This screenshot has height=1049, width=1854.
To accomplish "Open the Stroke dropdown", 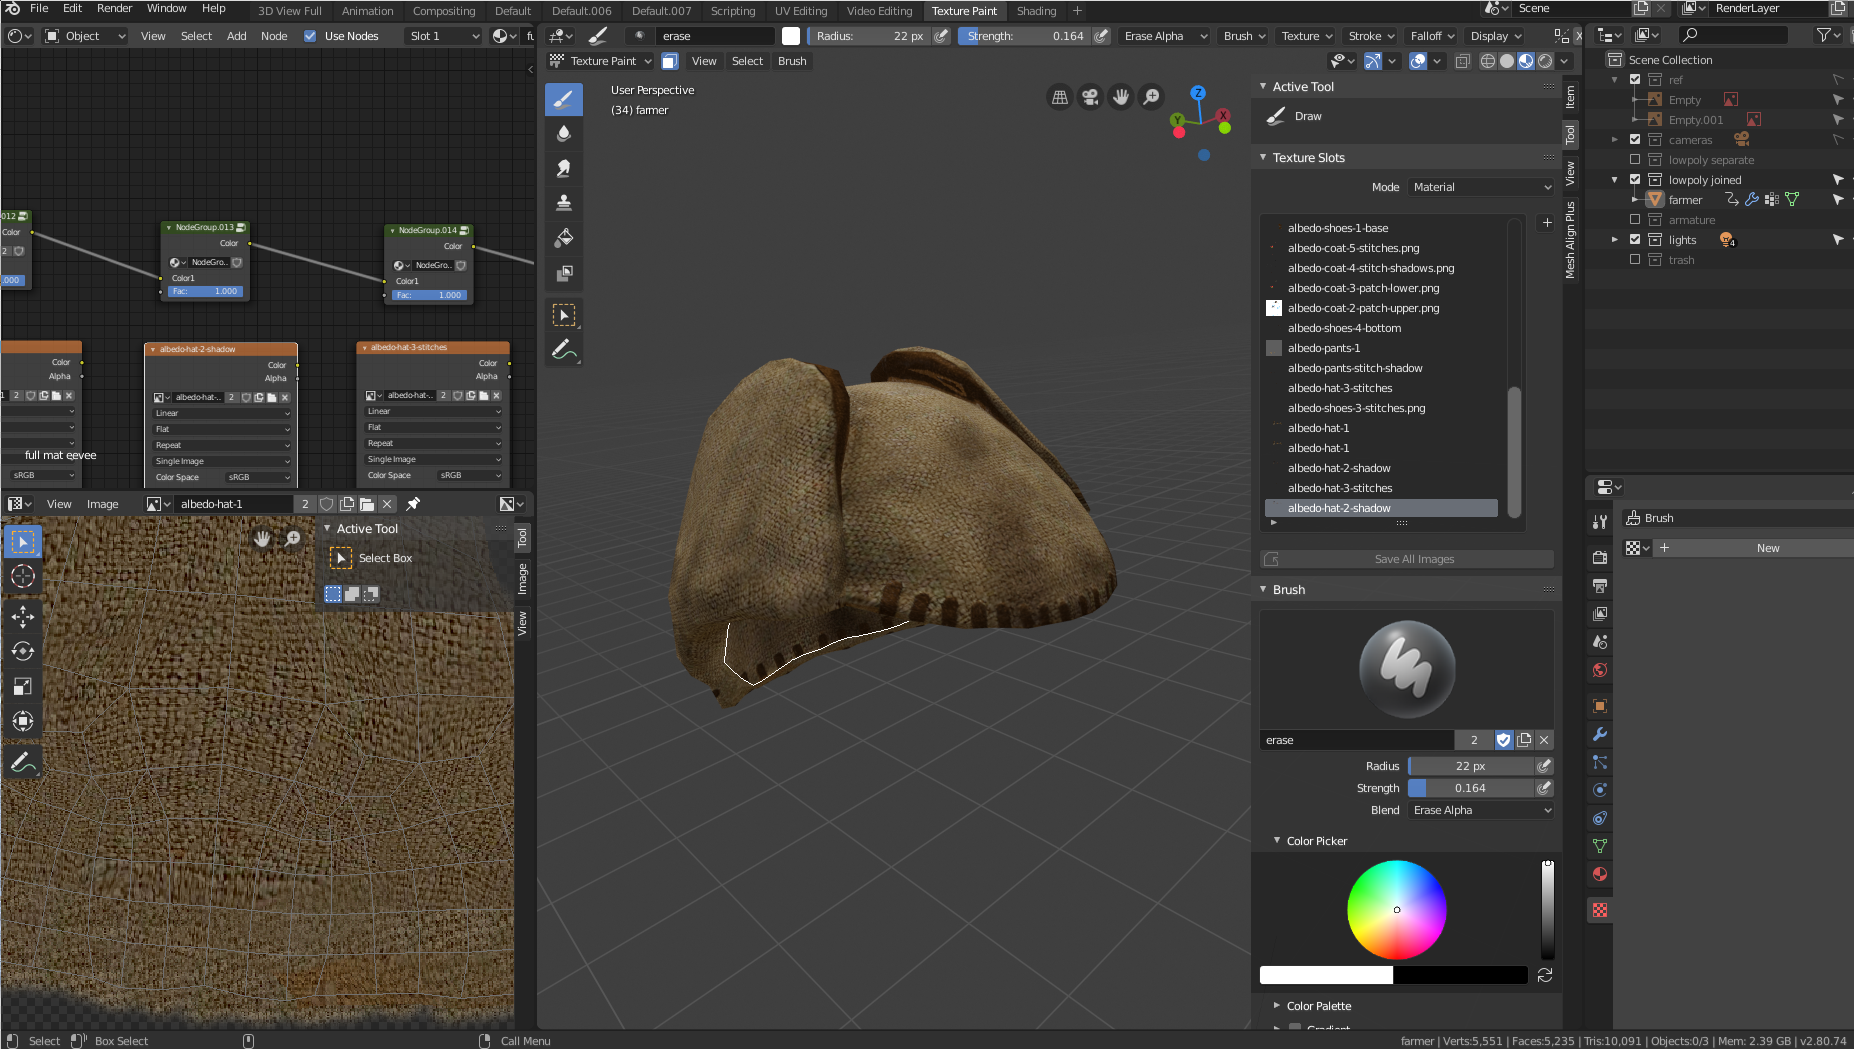I will coord(1371,36).
